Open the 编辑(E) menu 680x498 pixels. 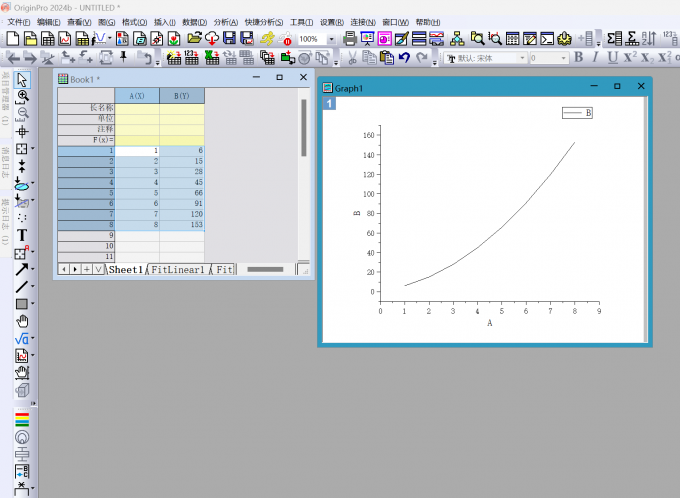(49, 22)
